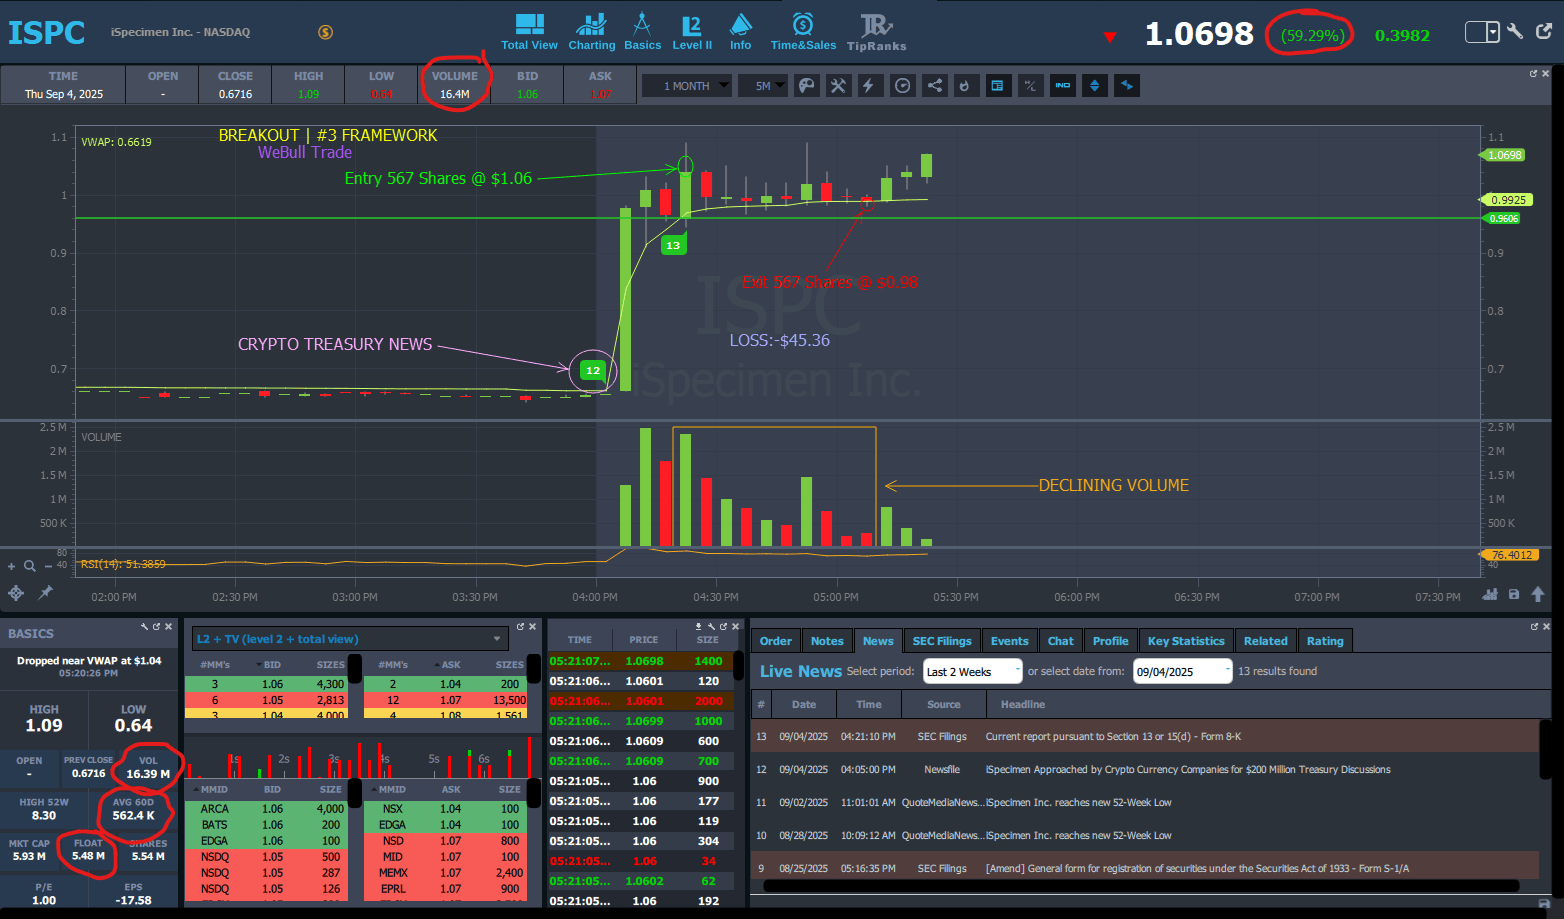Open crypto treasury discussions news headline
The image size is (1564, 919).
(x=1188, y=770)
